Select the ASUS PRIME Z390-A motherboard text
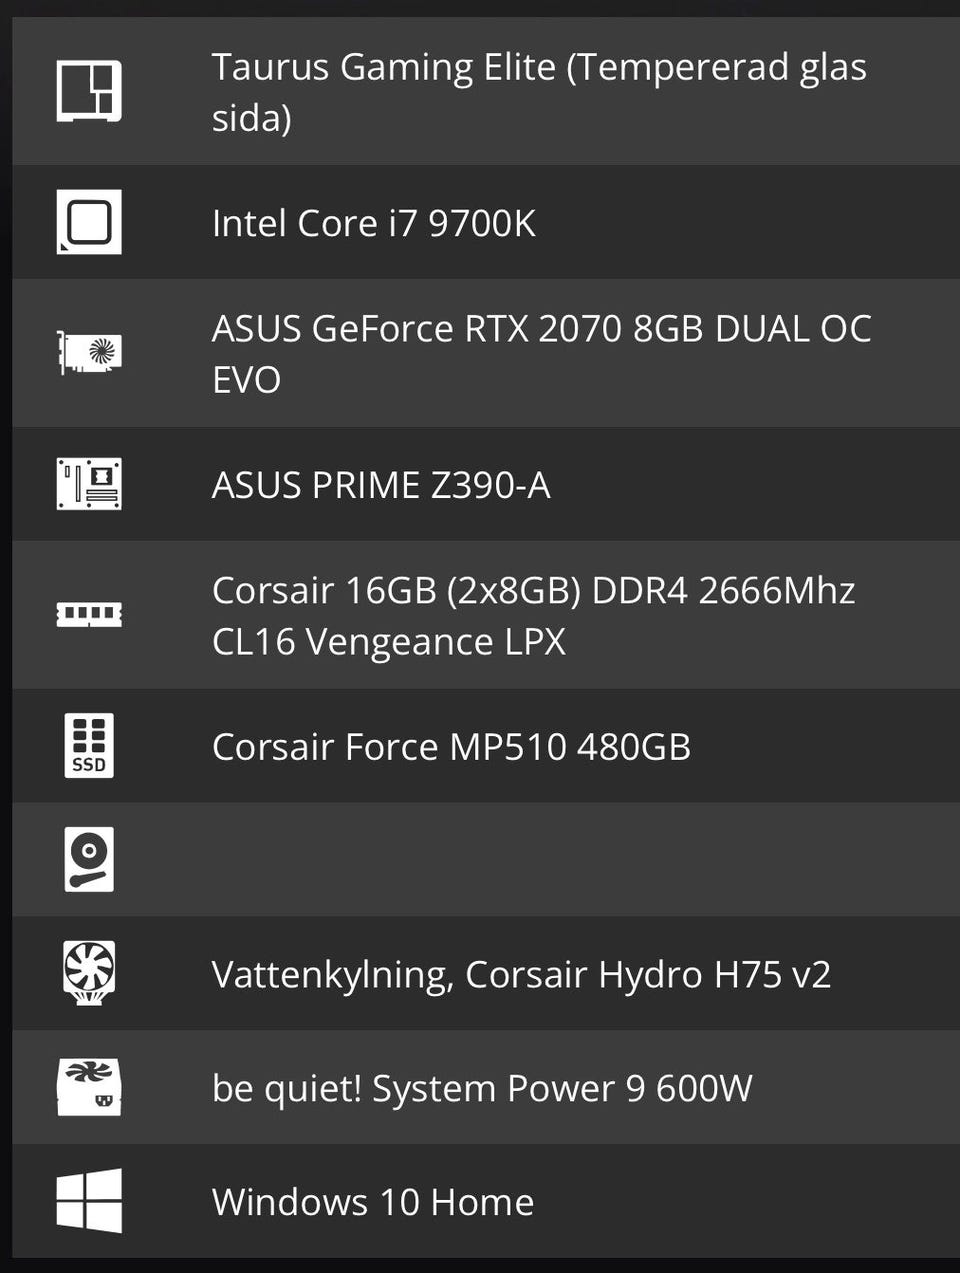 point(381,485)
